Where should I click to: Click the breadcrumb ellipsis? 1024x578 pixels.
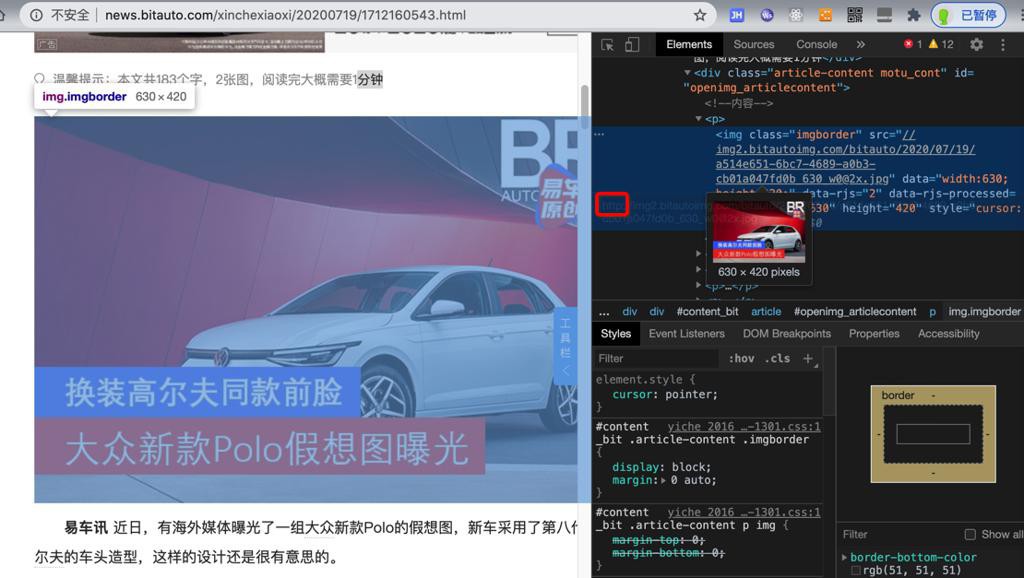tap(604, 312)
